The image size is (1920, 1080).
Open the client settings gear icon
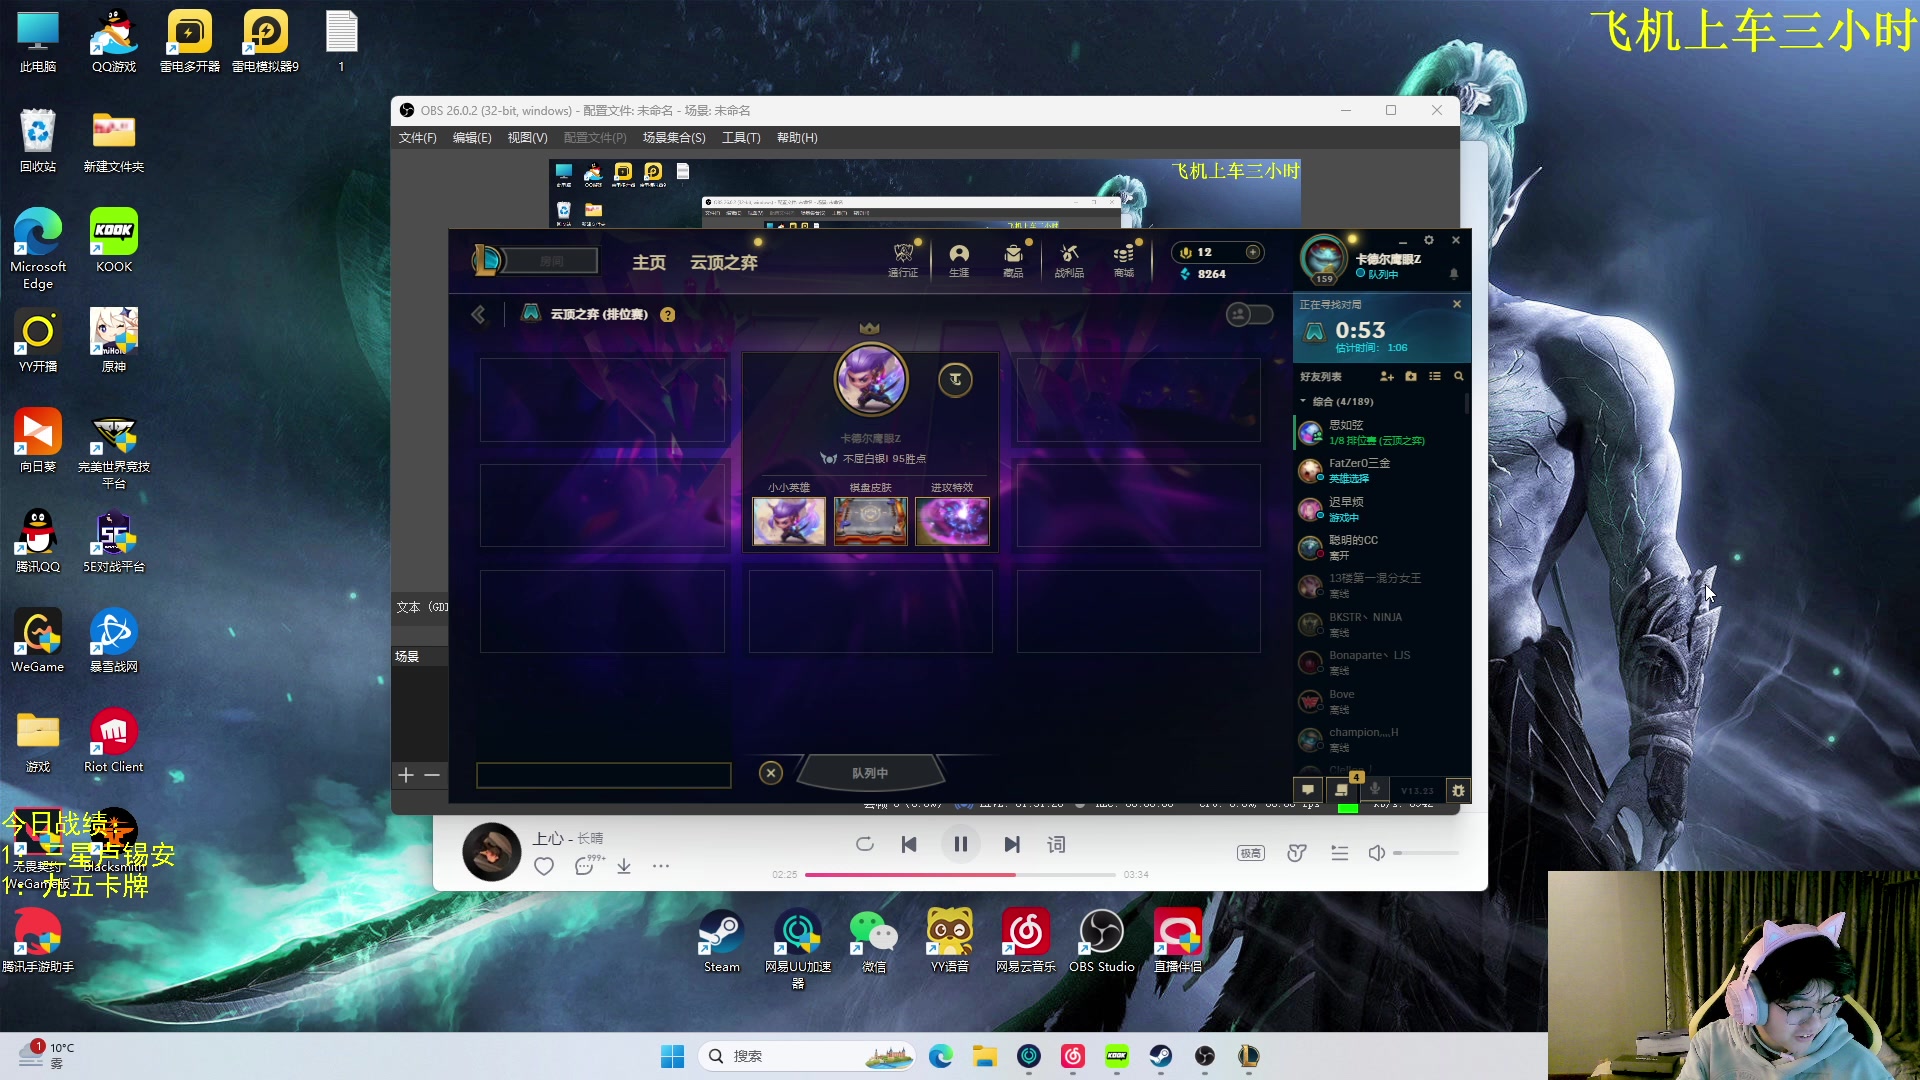tap(1428, 240)
